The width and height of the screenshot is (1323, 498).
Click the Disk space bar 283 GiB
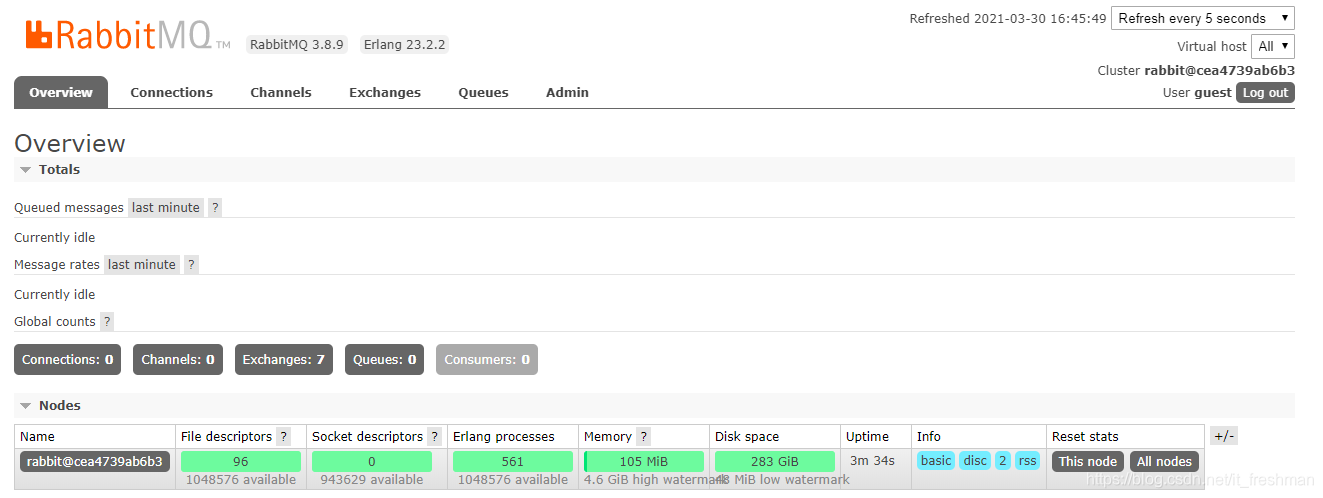tap(775, 461)
